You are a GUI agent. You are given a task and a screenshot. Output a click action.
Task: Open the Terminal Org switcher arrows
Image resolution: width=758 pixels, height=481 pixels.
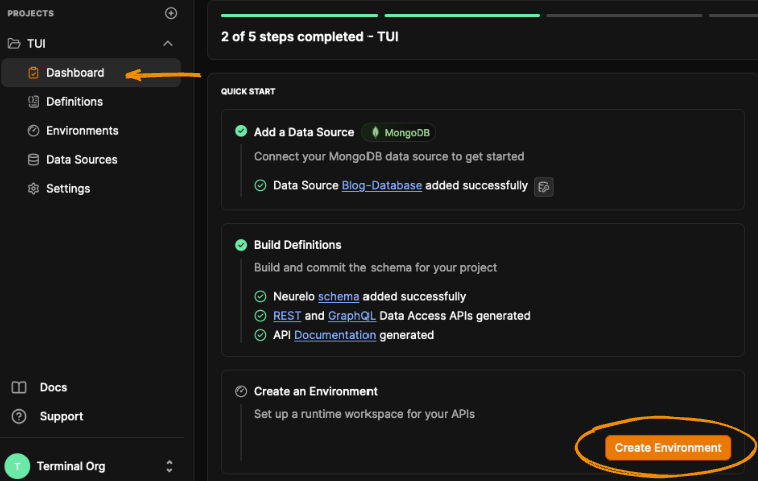(x=169, y=466)
